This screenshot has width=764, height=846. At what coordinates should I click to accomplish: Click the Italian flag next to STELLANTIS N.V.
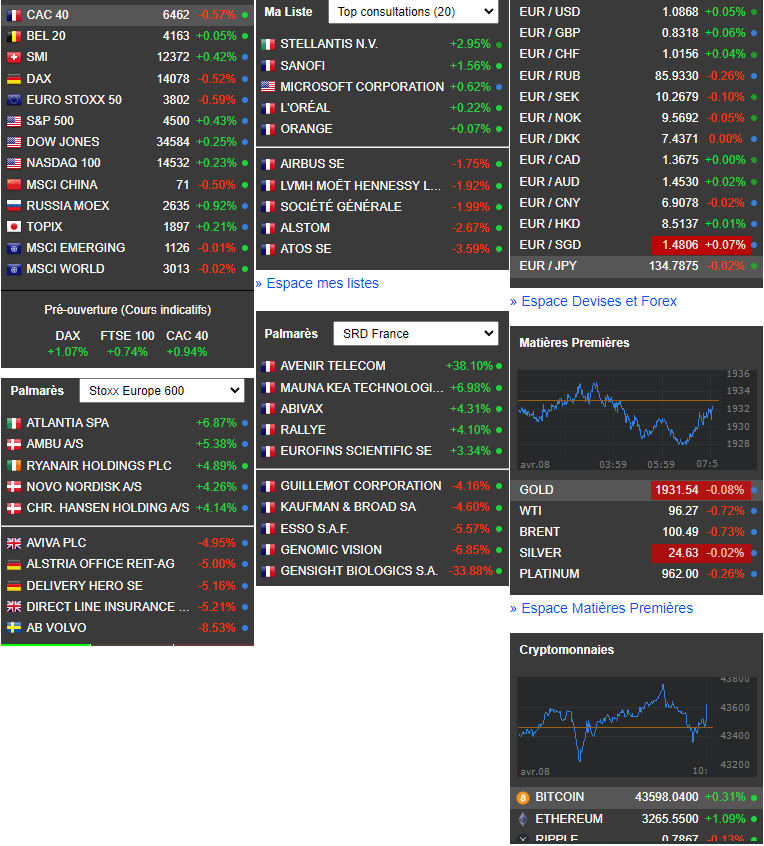[268, 44]
